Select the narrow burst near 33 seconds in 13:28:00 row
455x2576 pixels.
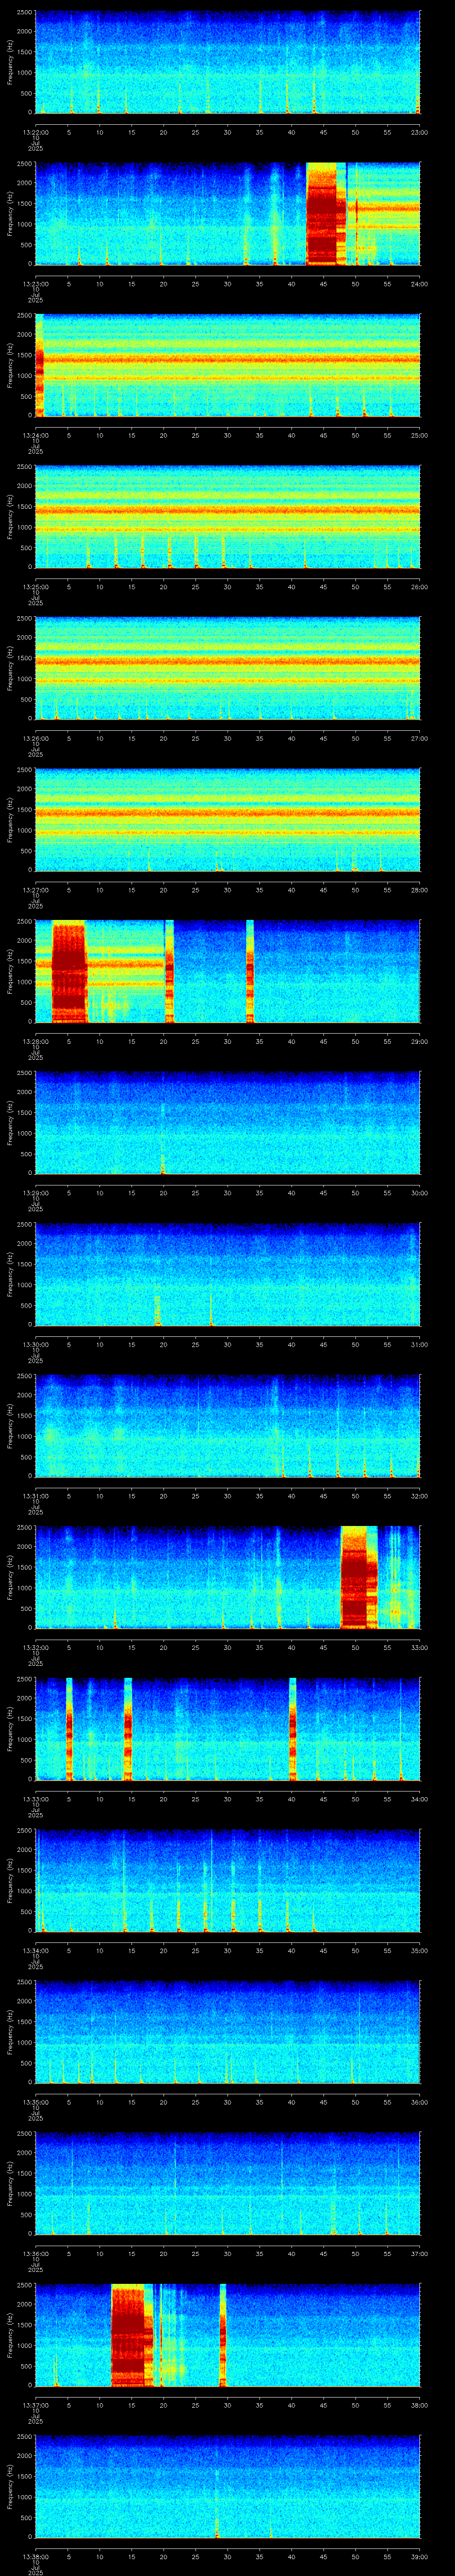[x=250, y=972]
